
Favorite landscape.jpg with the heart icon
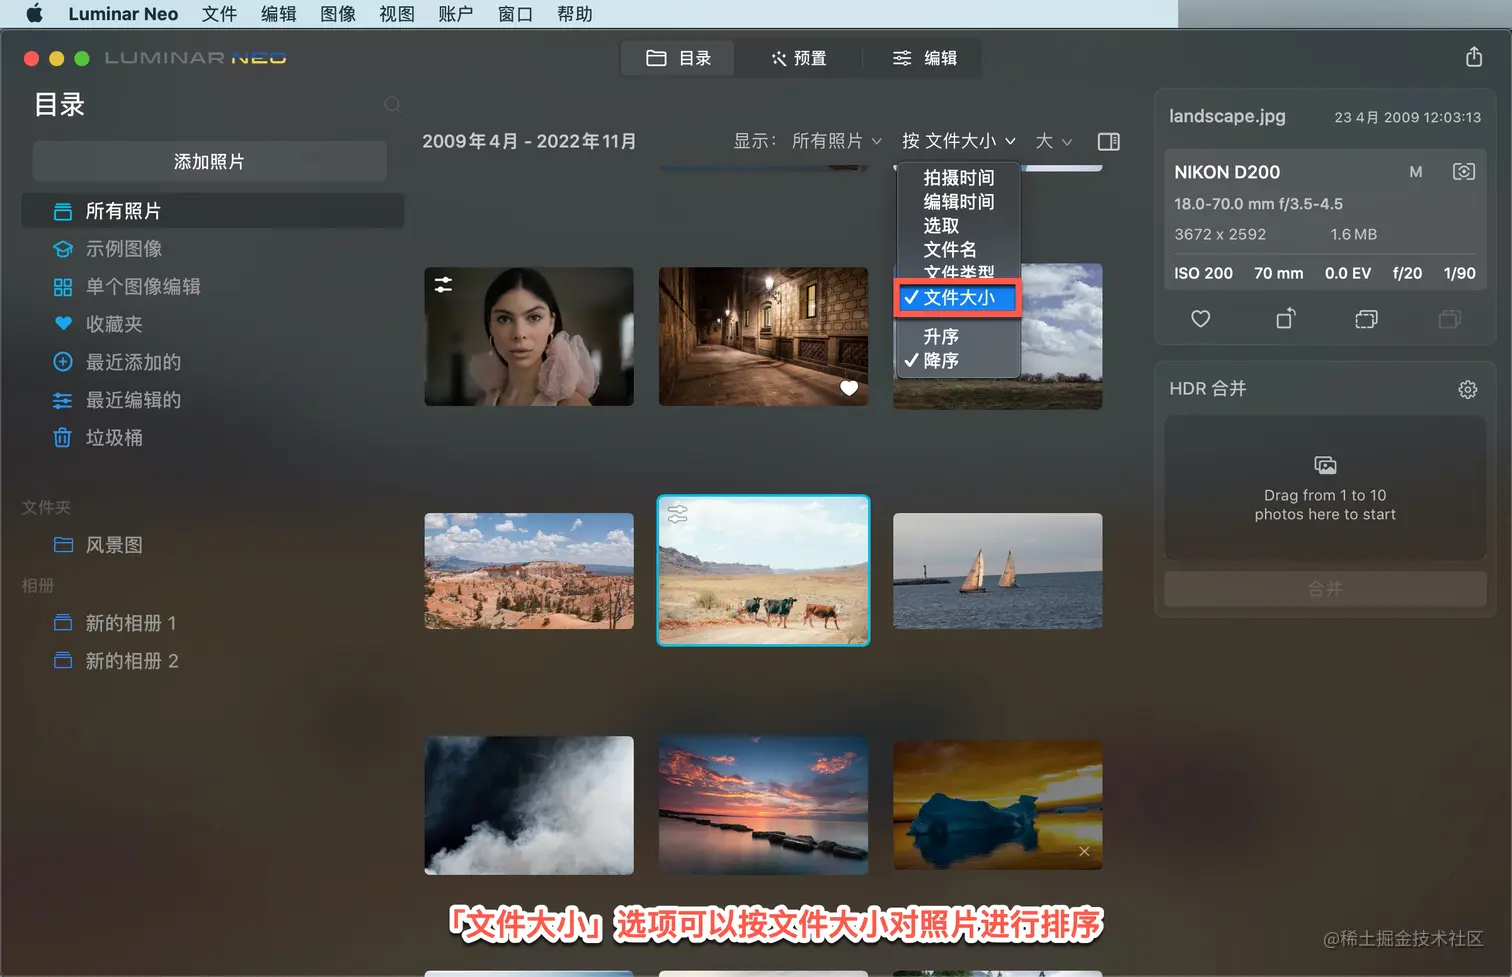tap(1200, 319)
